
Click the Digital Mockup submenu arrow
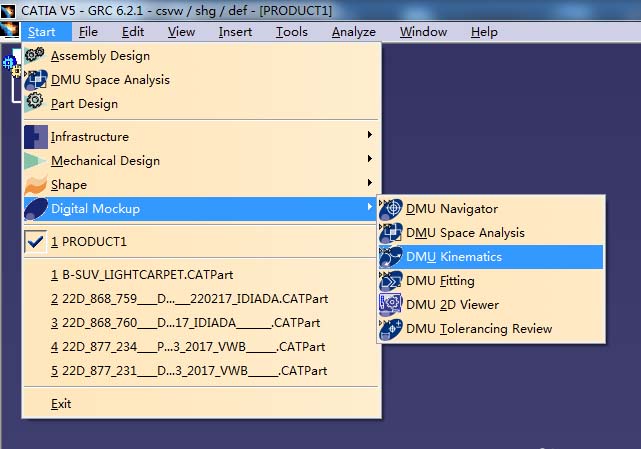370,207
